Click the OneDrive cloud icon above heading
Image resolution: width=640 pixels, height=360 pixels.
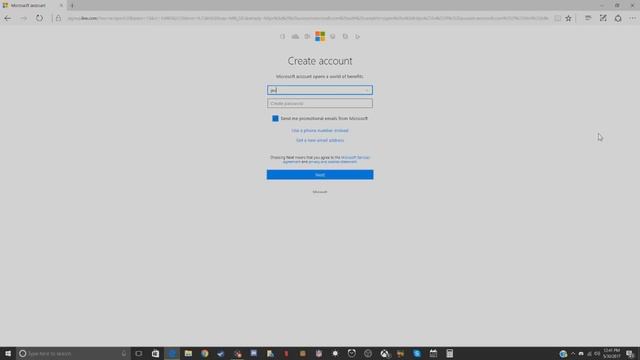point(295,36)
